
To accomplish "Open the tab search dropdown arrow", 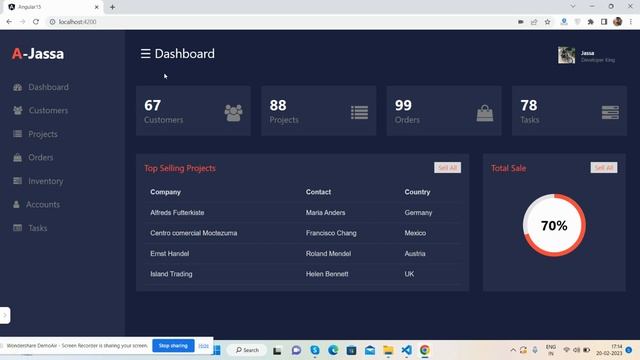I will pyautogui.click(x=573, y=7).
